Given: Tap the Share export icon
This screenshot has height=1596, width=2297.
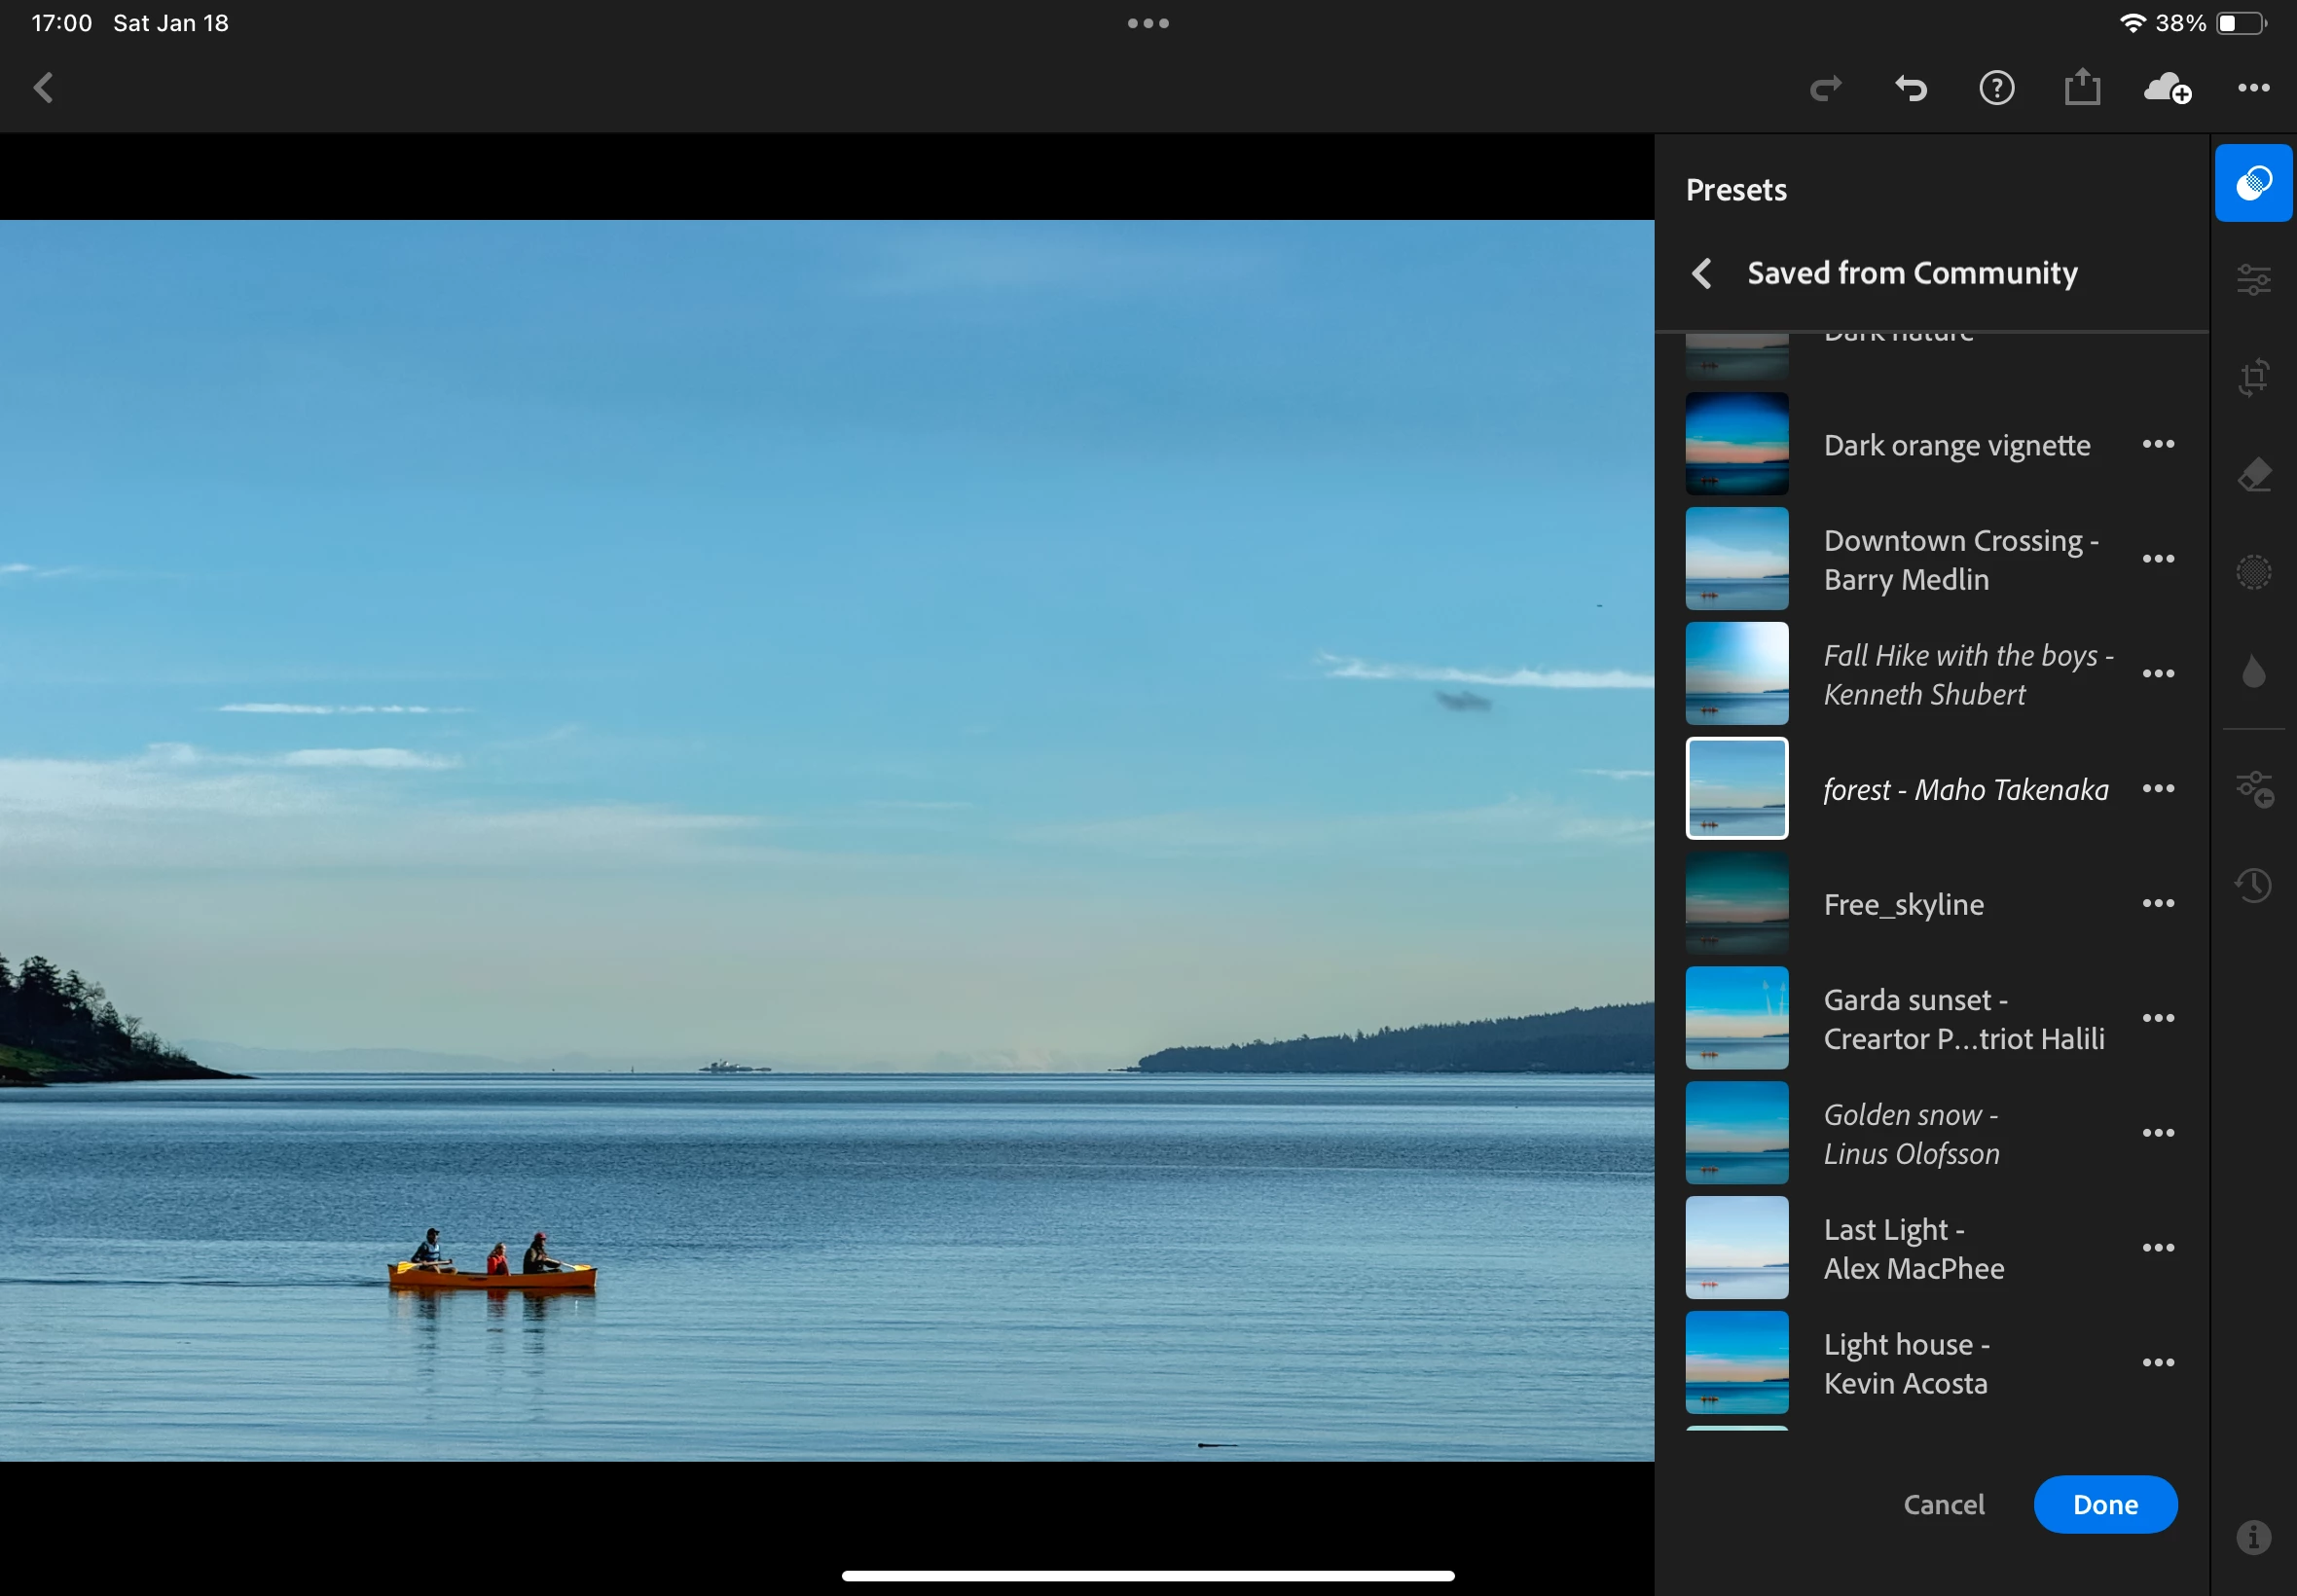Looking at the screenshot, I should point(2081,88).
